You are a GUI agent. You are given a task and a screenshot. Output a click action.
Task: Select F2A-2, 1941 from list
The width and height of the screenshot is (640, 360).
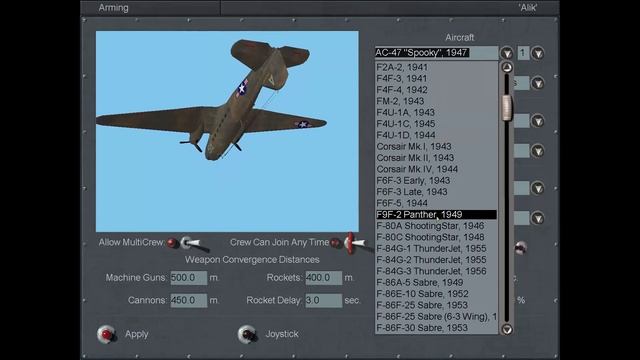coord(436,67)
